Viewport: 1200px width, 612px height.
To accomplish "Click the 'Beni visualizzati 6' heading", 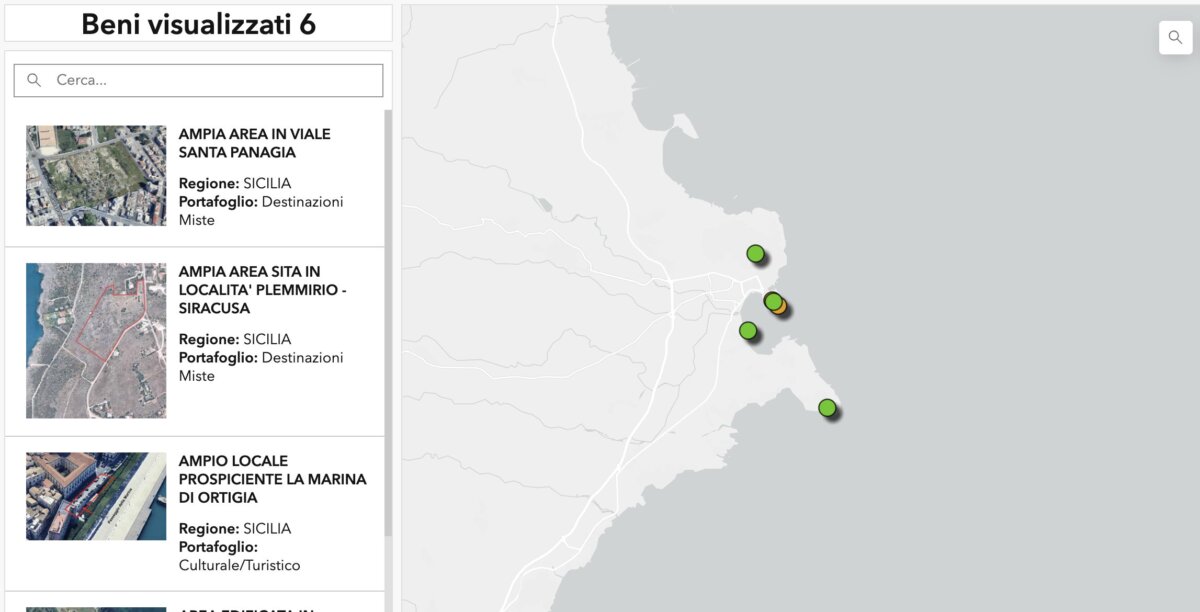I will [198, 24].
